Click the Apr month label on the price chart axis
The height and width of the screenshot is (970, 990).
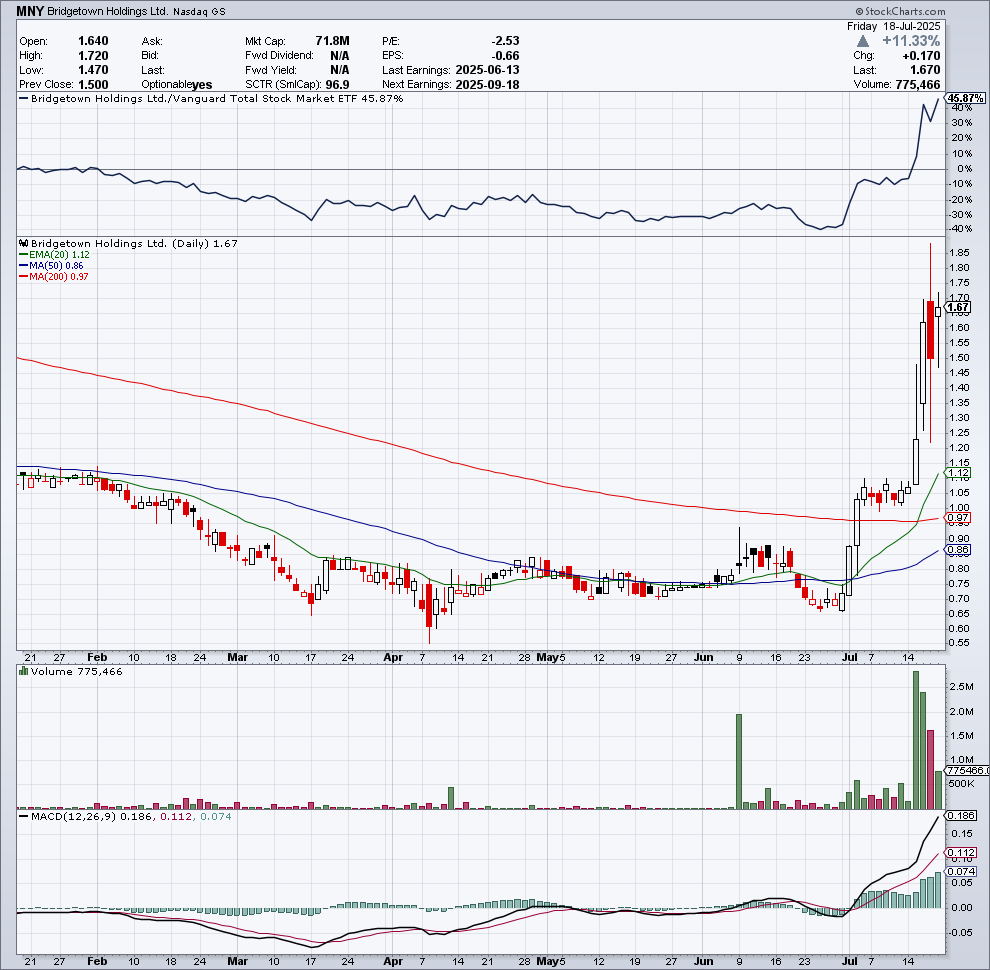pyautogui.click(x=393, y=657)
